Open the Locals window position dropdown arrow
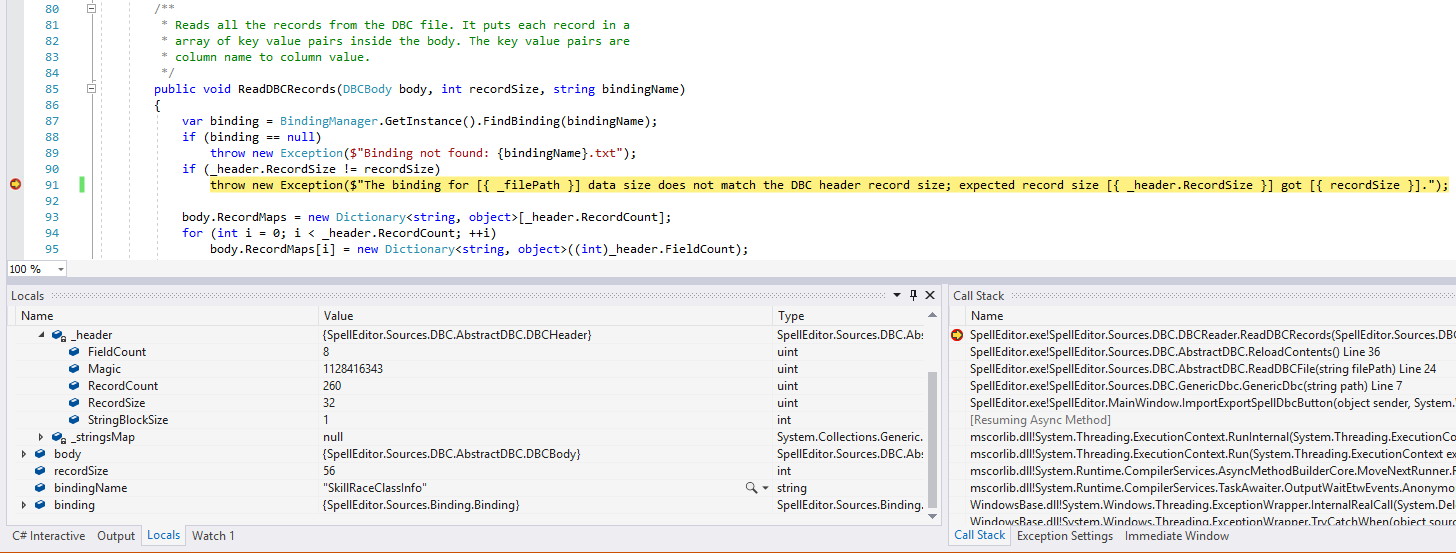The width and height of the screenshot is (1456, 553). (x=898, y=296)
